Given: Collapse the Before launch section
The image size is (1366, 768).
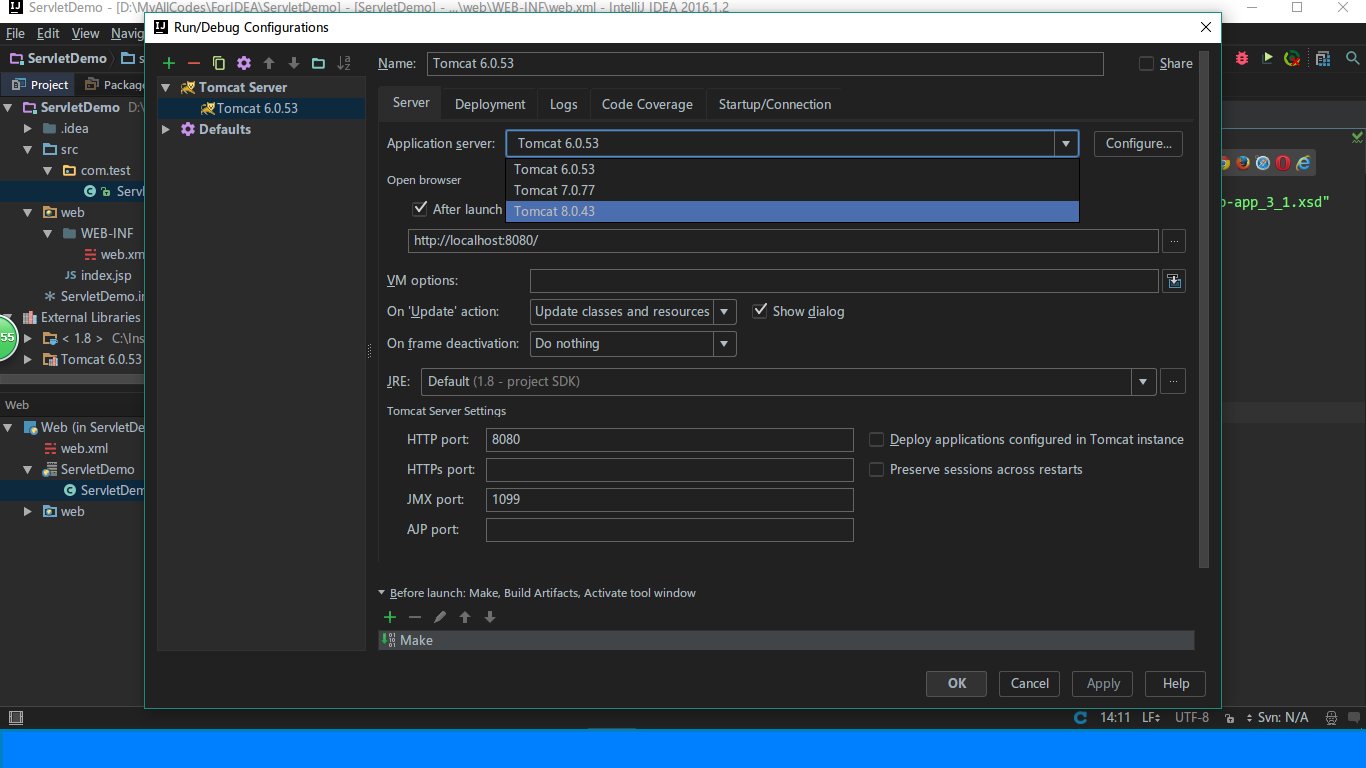Looking at the screenshot, I should point(382,593).
